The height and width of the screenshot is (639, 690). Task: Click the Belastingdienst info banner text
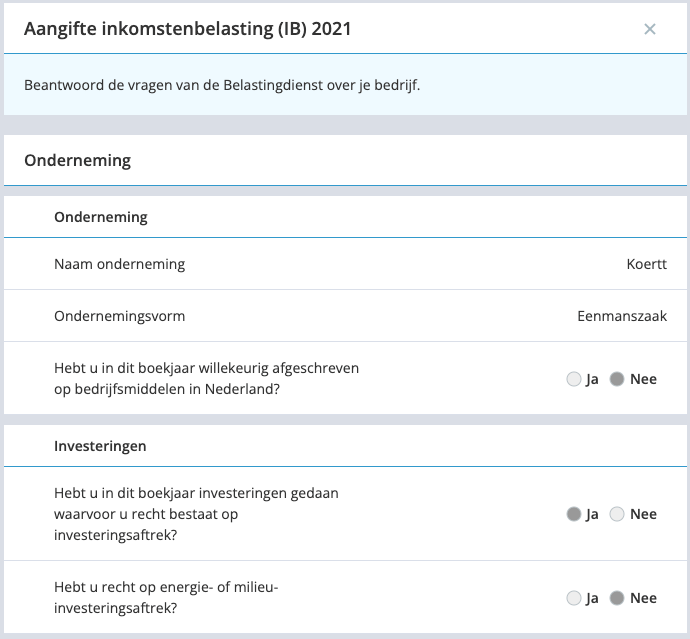(x=222, y=85)
